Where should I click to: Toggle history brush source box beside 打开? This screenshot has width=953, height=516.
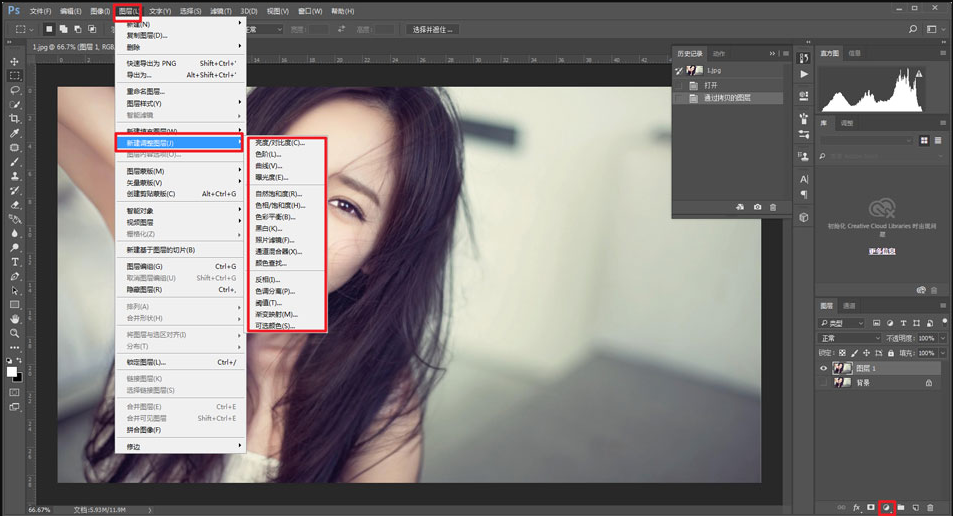coord(680,85)
